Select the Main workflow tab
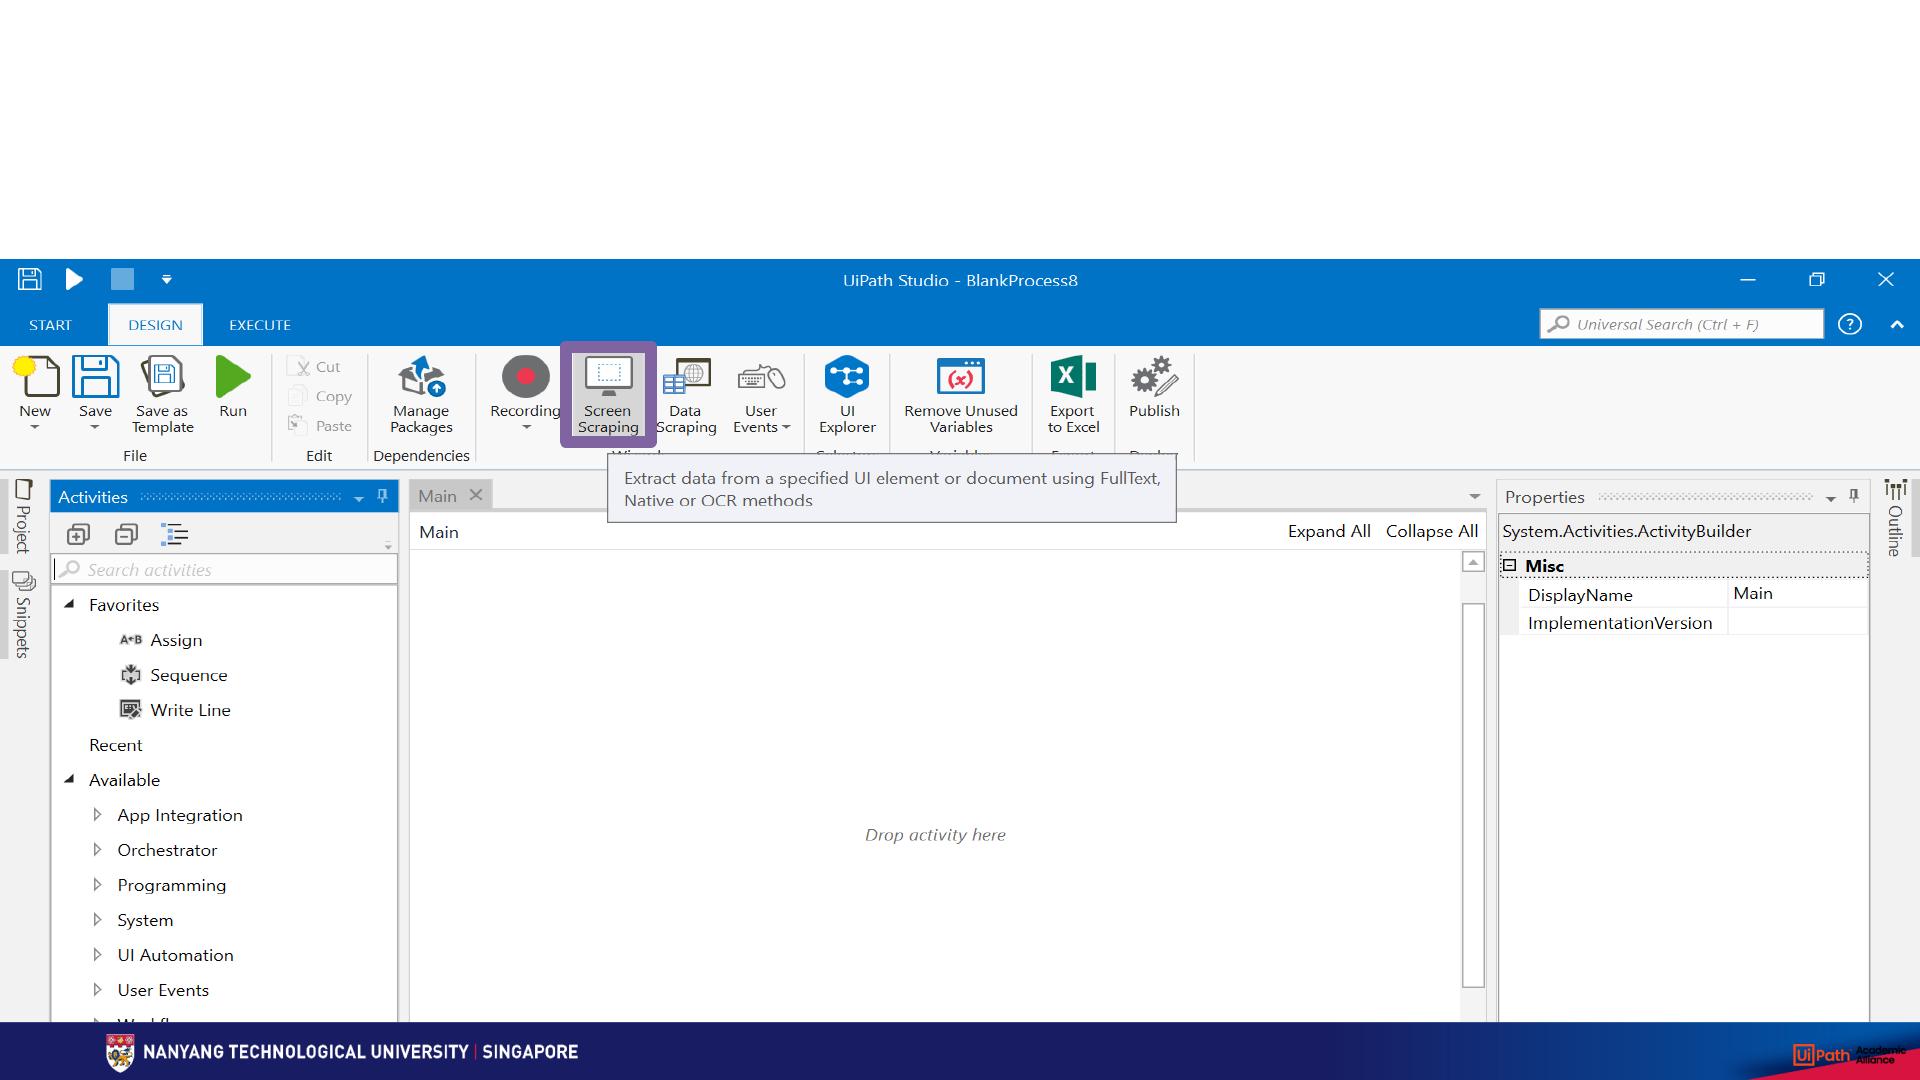 coord(437,496)
